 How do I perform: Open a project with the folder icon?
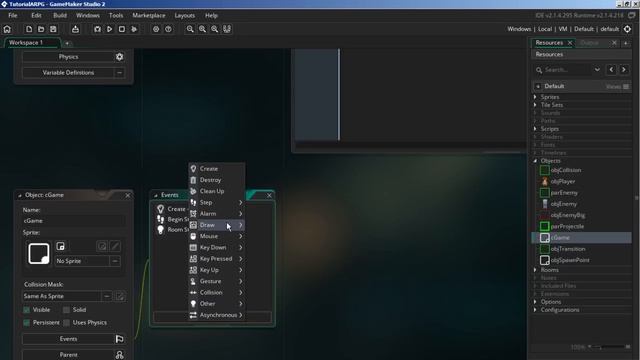[41, 29]
